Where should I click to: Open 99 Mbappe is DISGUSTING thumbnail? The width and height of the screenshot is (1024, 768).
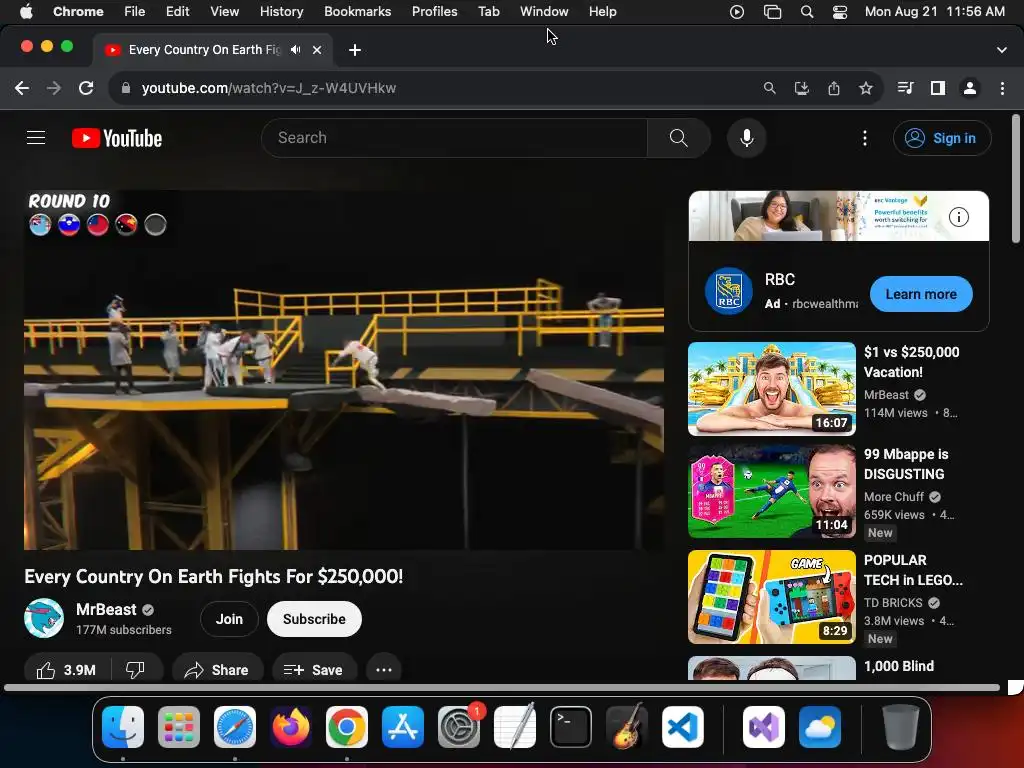(x=772, y=492)
